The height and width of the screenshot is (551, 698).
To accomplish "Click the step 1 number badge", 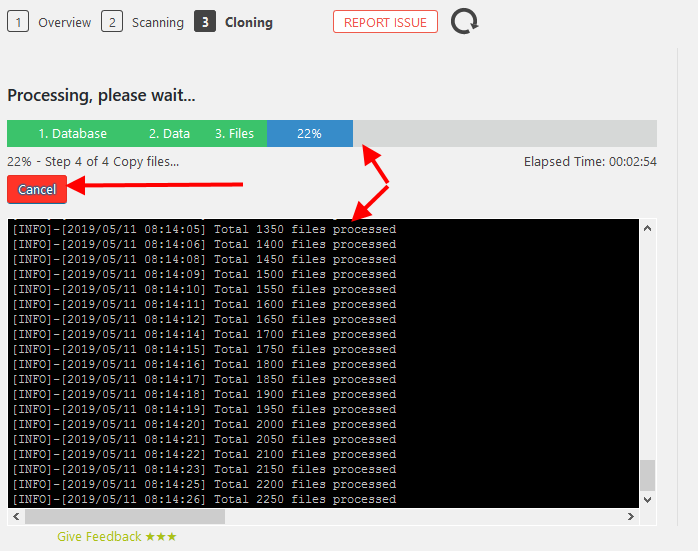I will (18, 22).
